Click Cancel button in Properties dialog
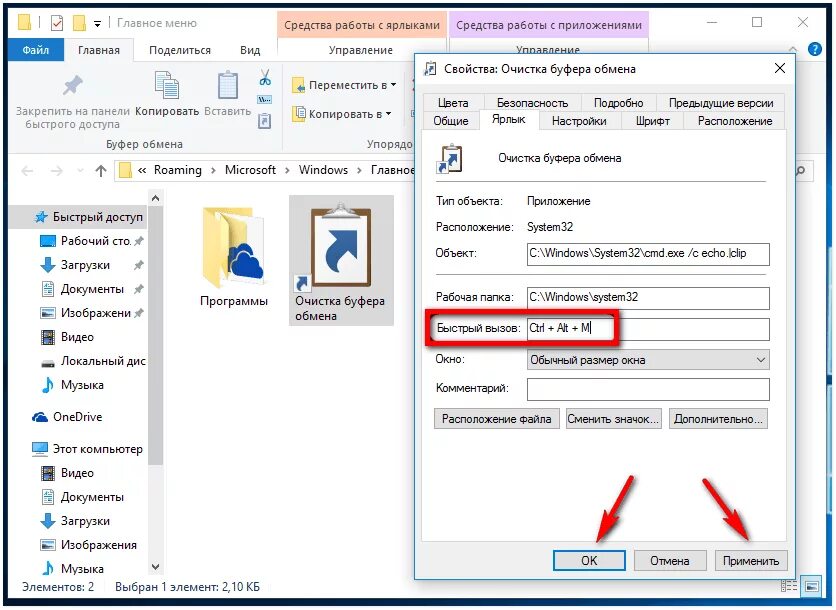The width and height of the screenshot is (836, 610). (x=670, y=560)
